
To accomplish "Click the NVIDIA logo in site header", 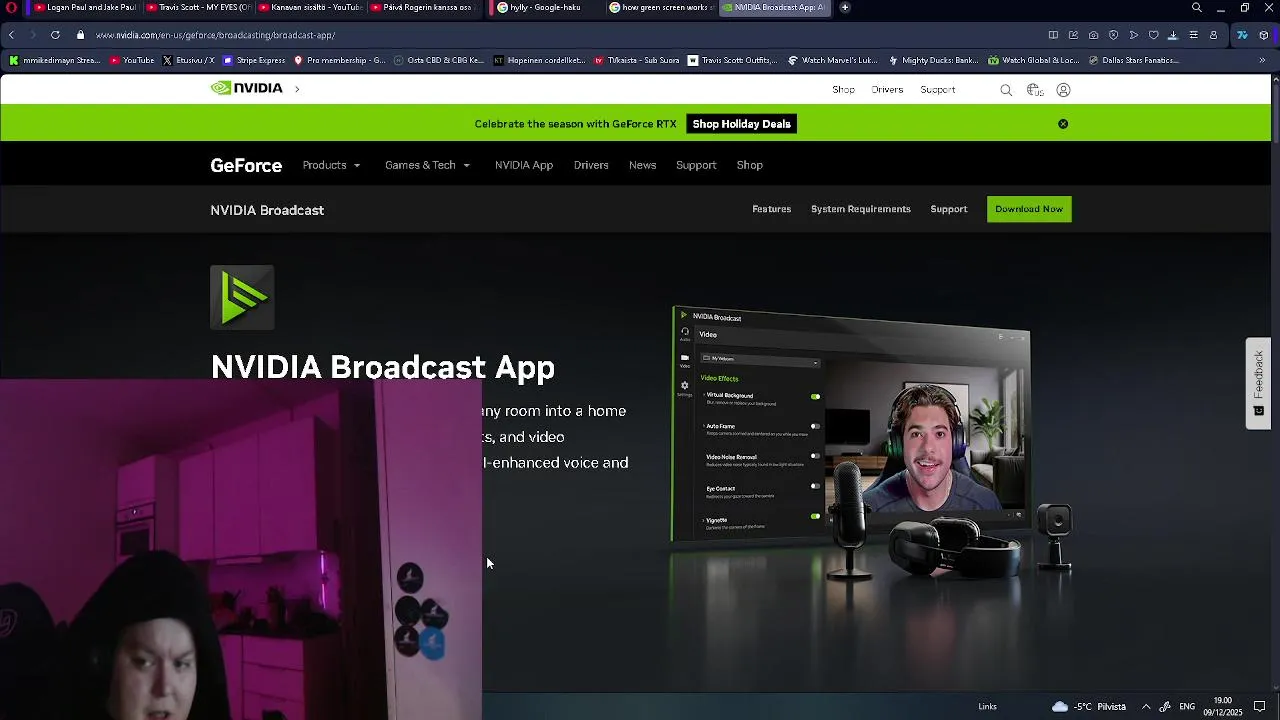I will click(247, 88).
